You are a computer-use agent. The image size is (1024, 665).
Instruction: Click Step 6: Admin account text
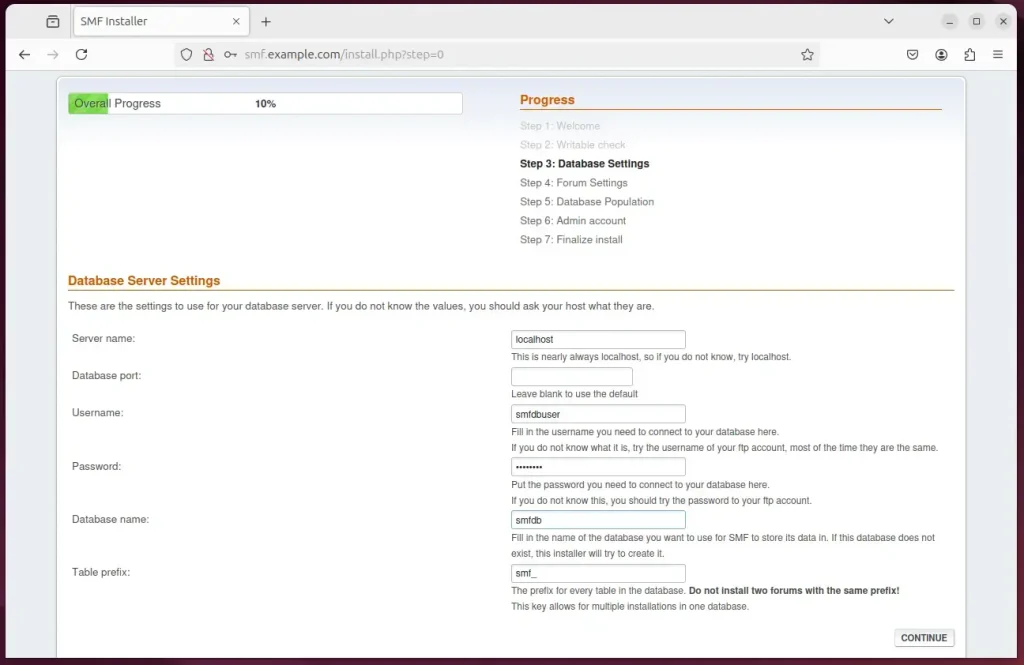pos(573,221)
